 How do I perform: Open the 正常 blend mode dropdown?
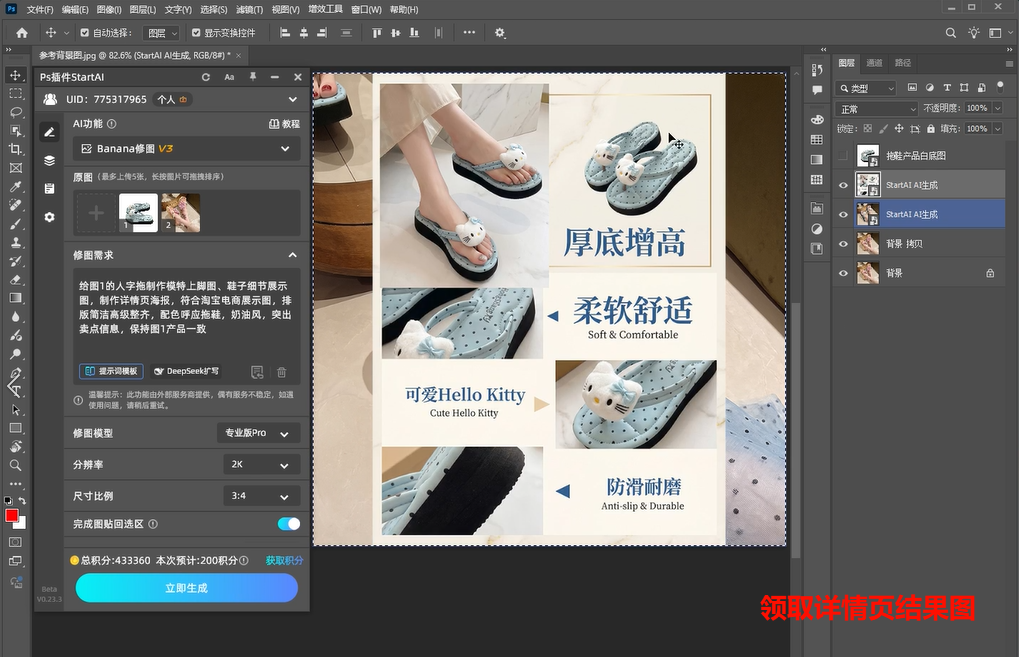(x=876, y=109)
